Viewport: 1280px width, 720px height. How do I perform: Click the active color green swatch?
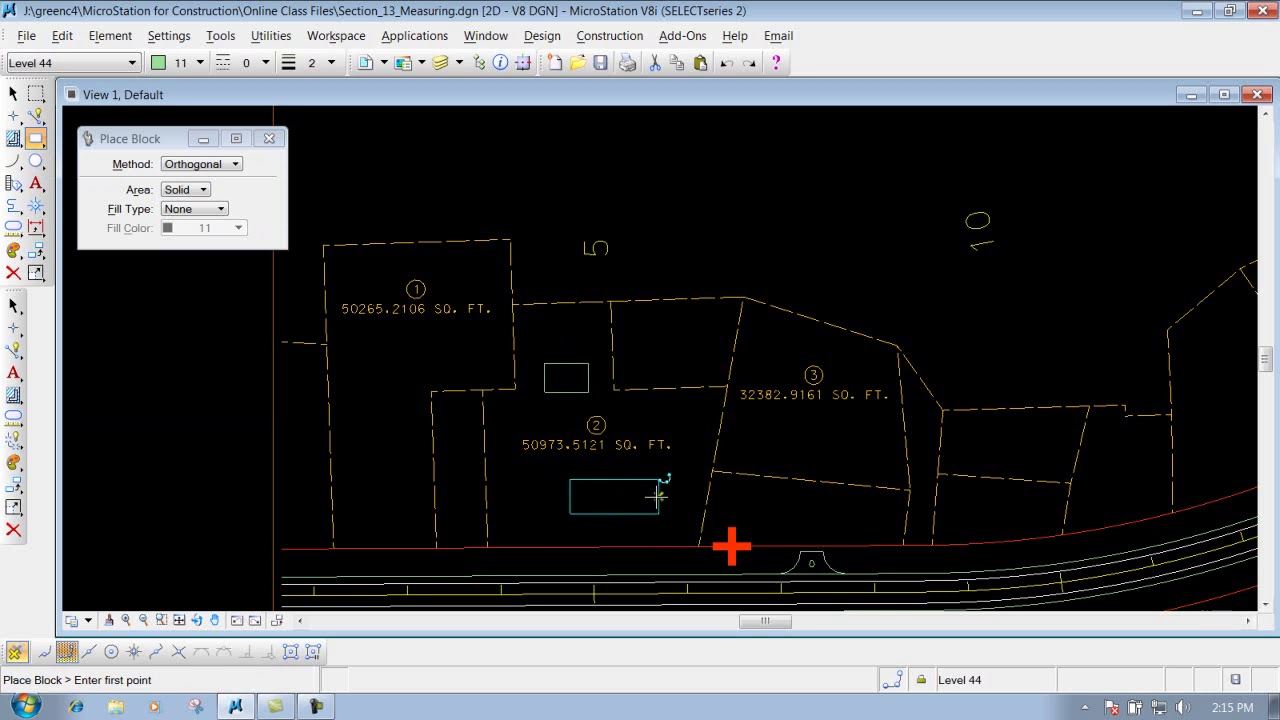click(158, 63)
